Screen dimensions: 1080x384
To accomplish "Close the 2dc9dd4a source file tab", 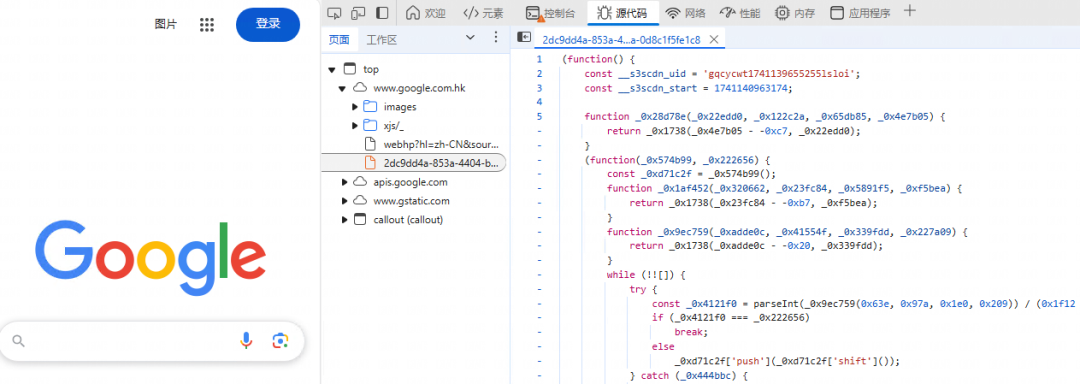I will [714, 39].
